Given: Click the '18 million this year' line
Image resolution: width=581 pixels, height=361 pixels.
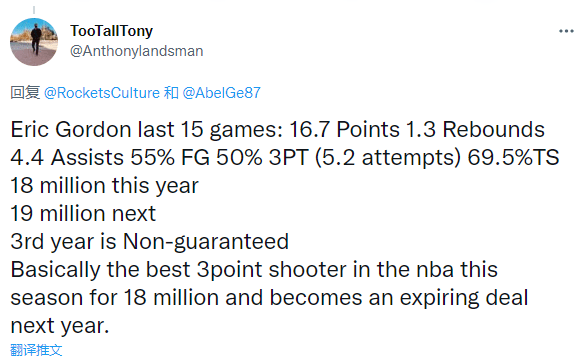Looking at the screenshot, I should 104,186.
